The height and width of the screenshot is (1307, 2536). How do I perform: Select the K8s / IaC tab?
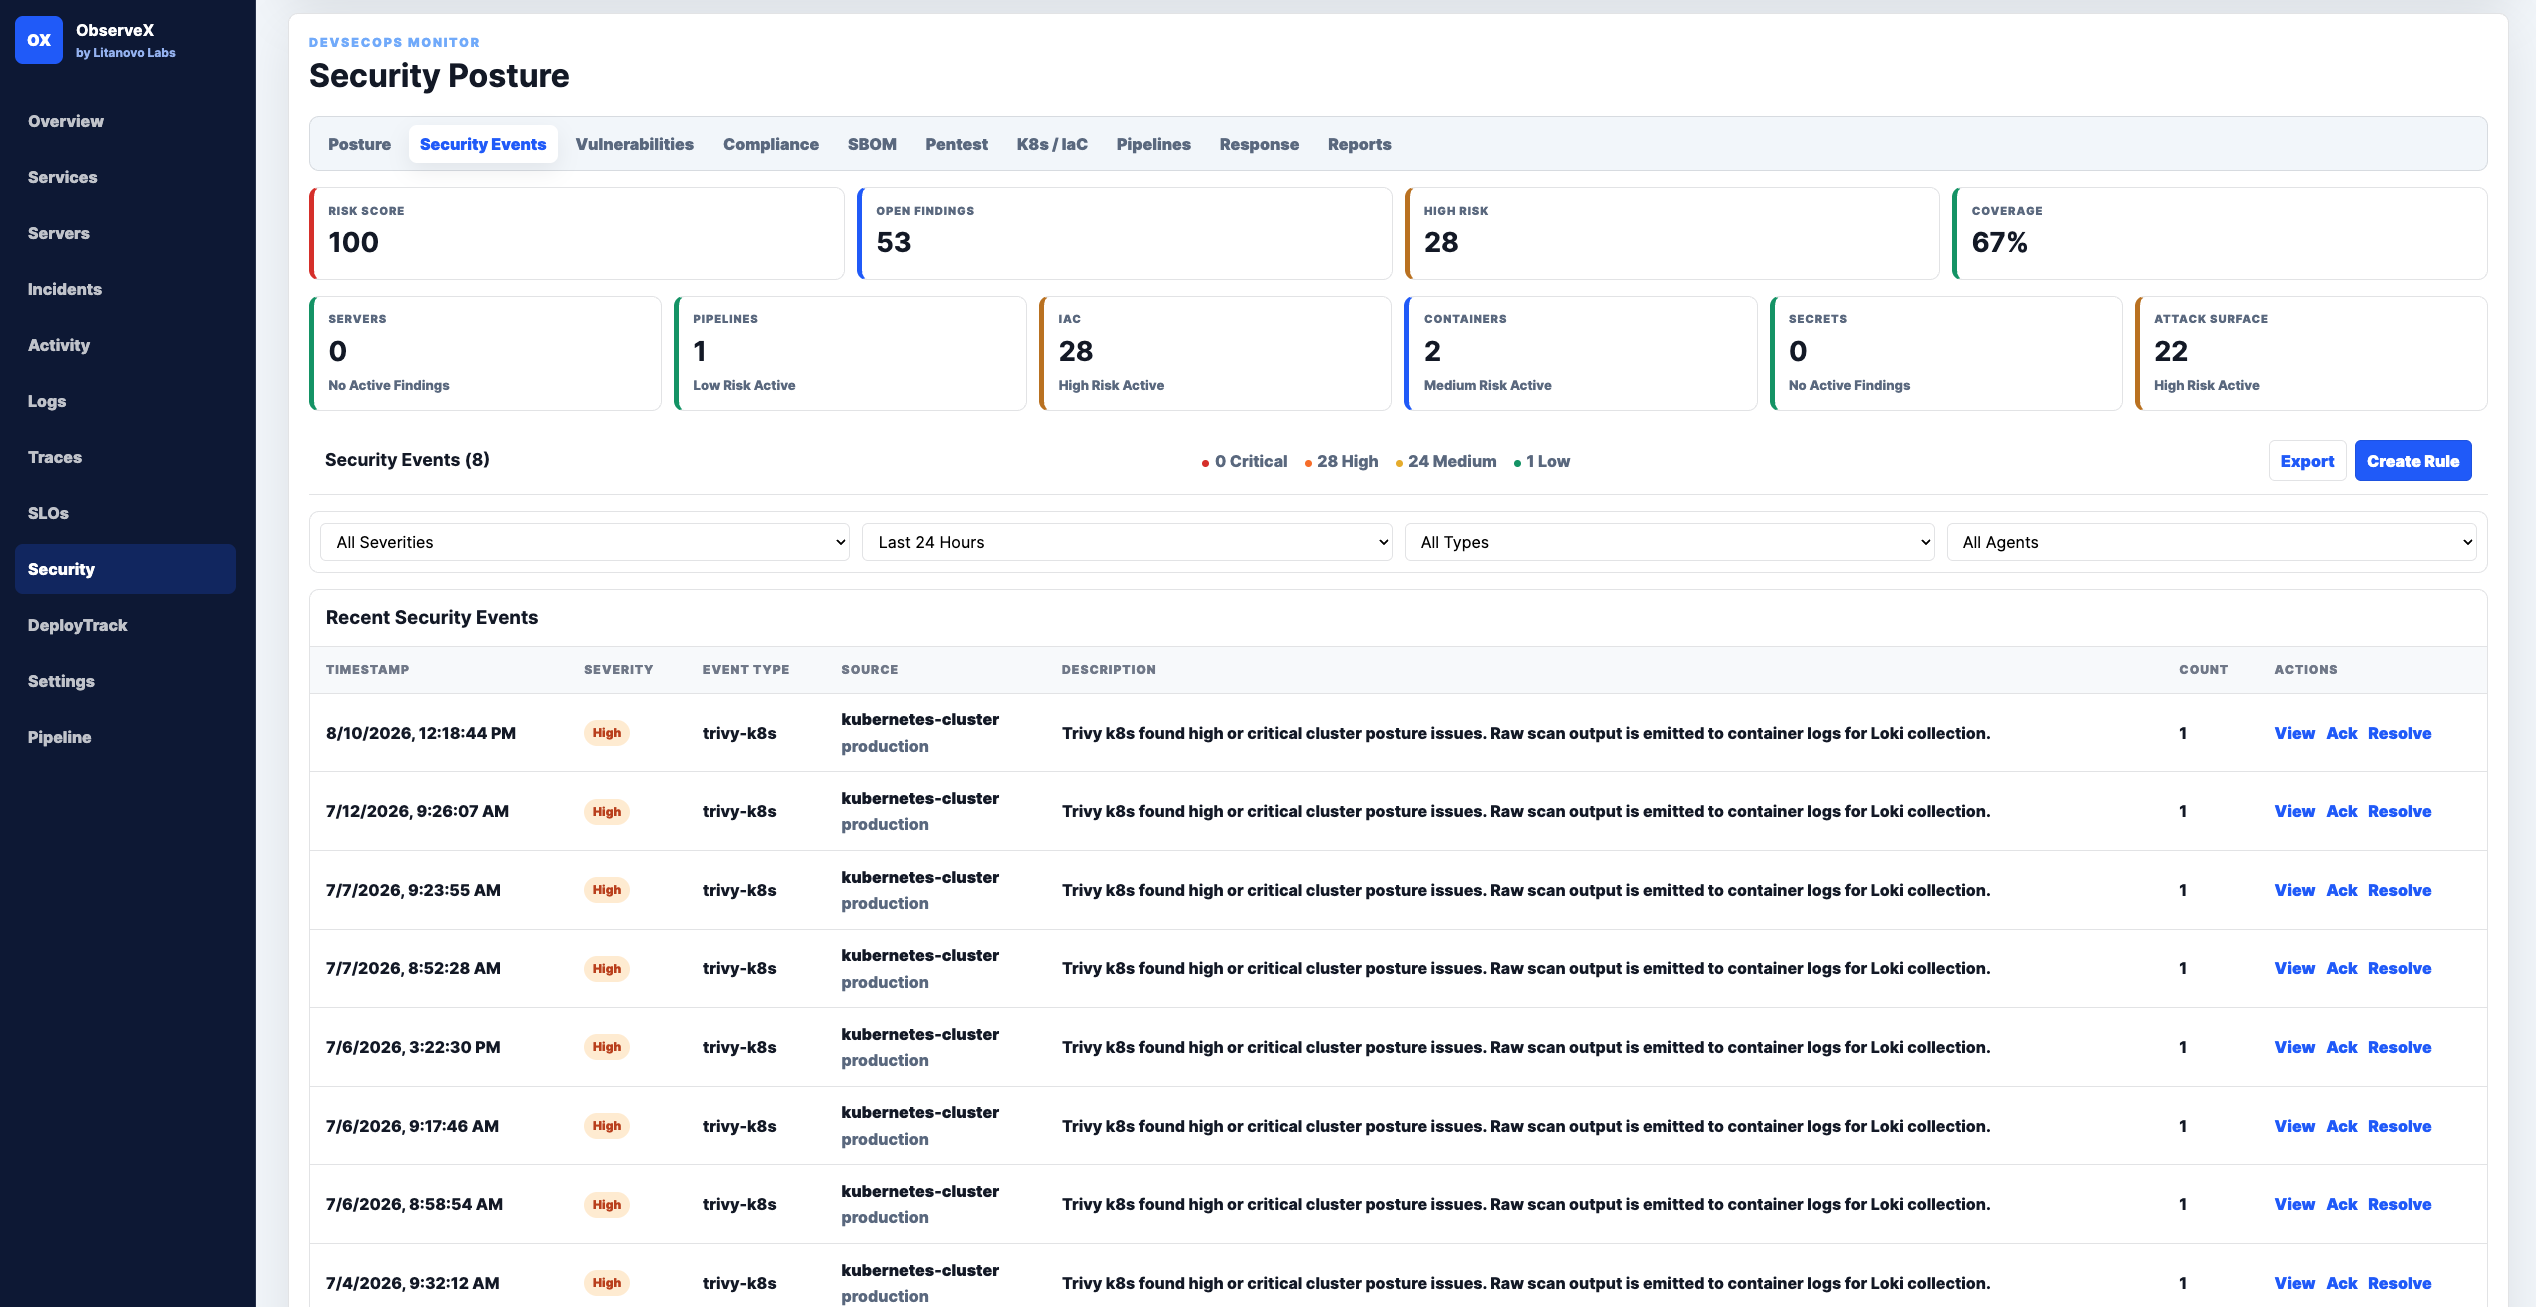(x=1052, y=144)
